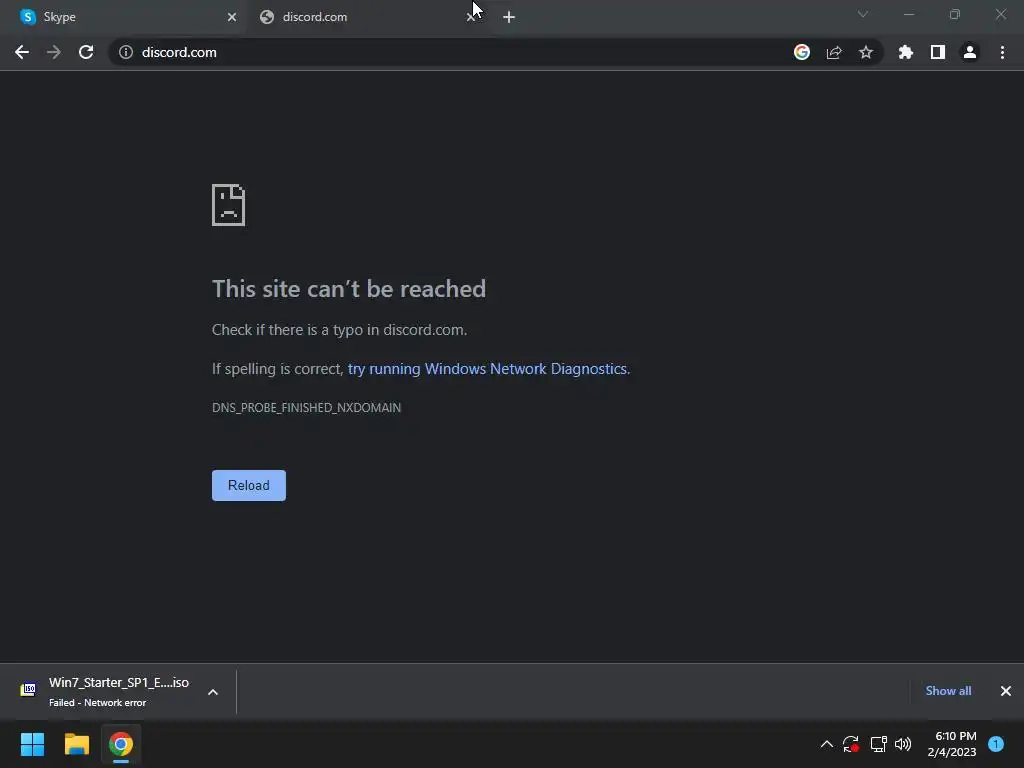Image resolution: width=1024 pixels, height=768 pixels.
Task: Close the discord.com tab
Action: pyautogui.click(x=470, y=18)
